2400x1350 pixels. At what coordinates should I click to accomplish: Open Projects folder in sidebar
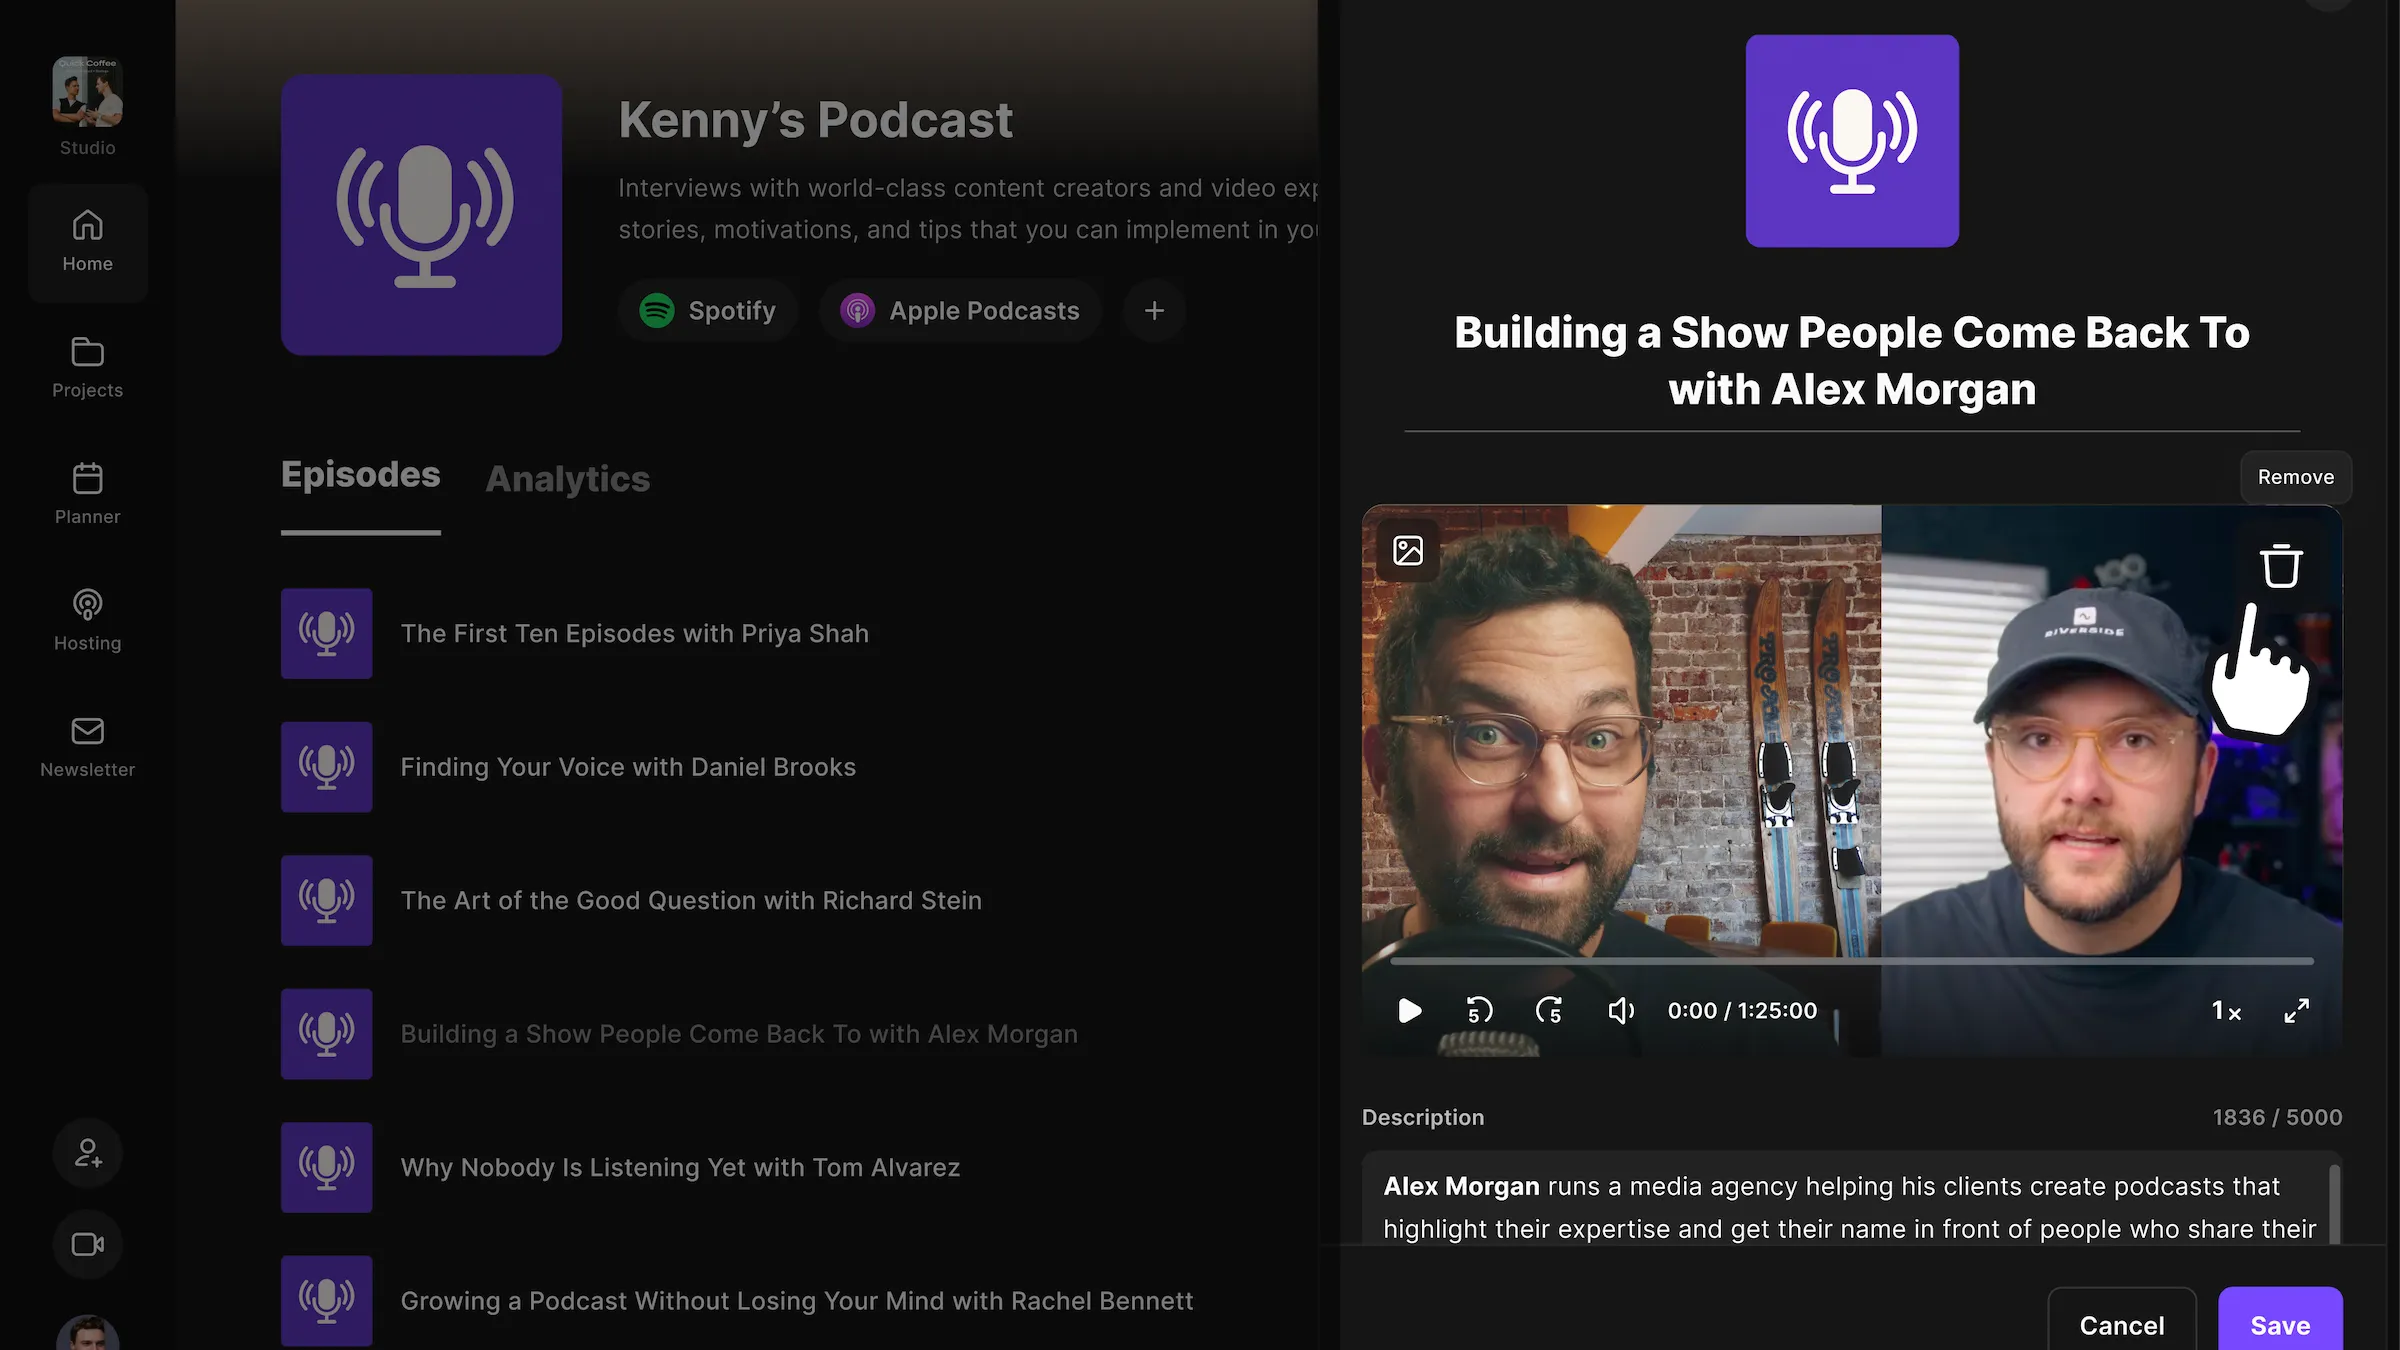click(x=87, y=368)
